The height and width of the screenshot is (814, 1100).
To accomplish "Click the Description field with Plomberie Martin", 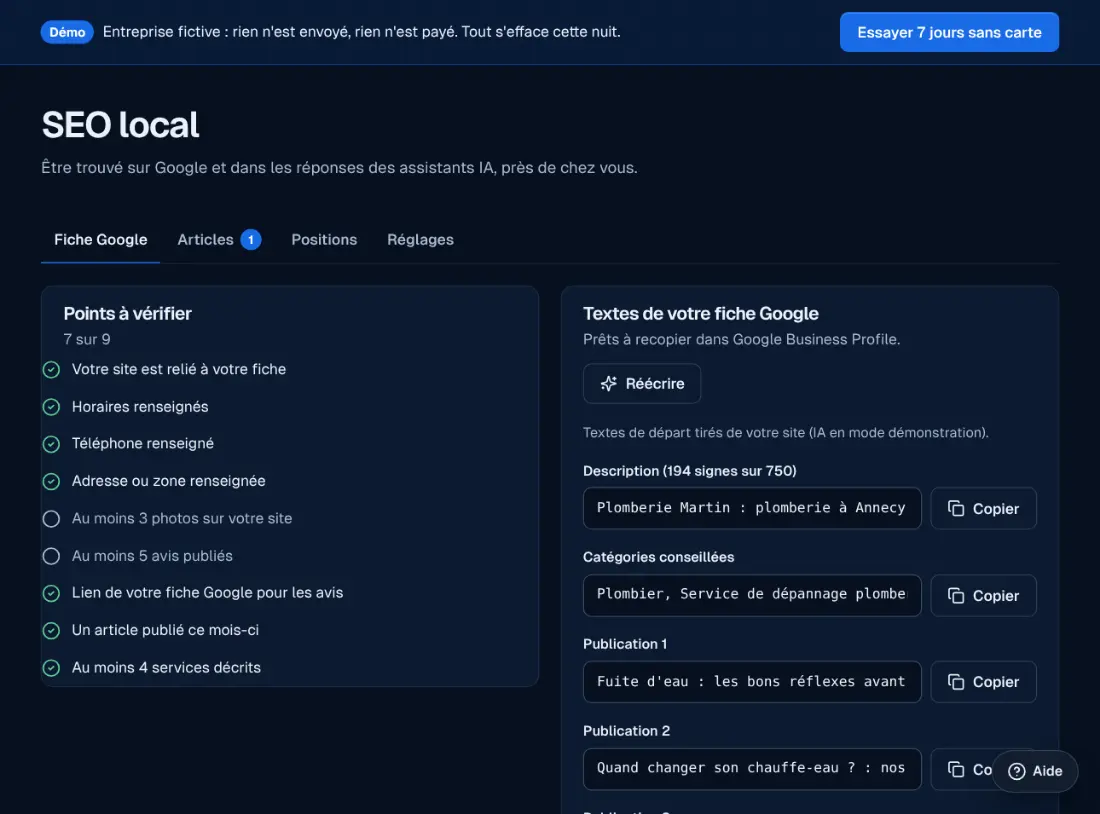I will 752,508.
